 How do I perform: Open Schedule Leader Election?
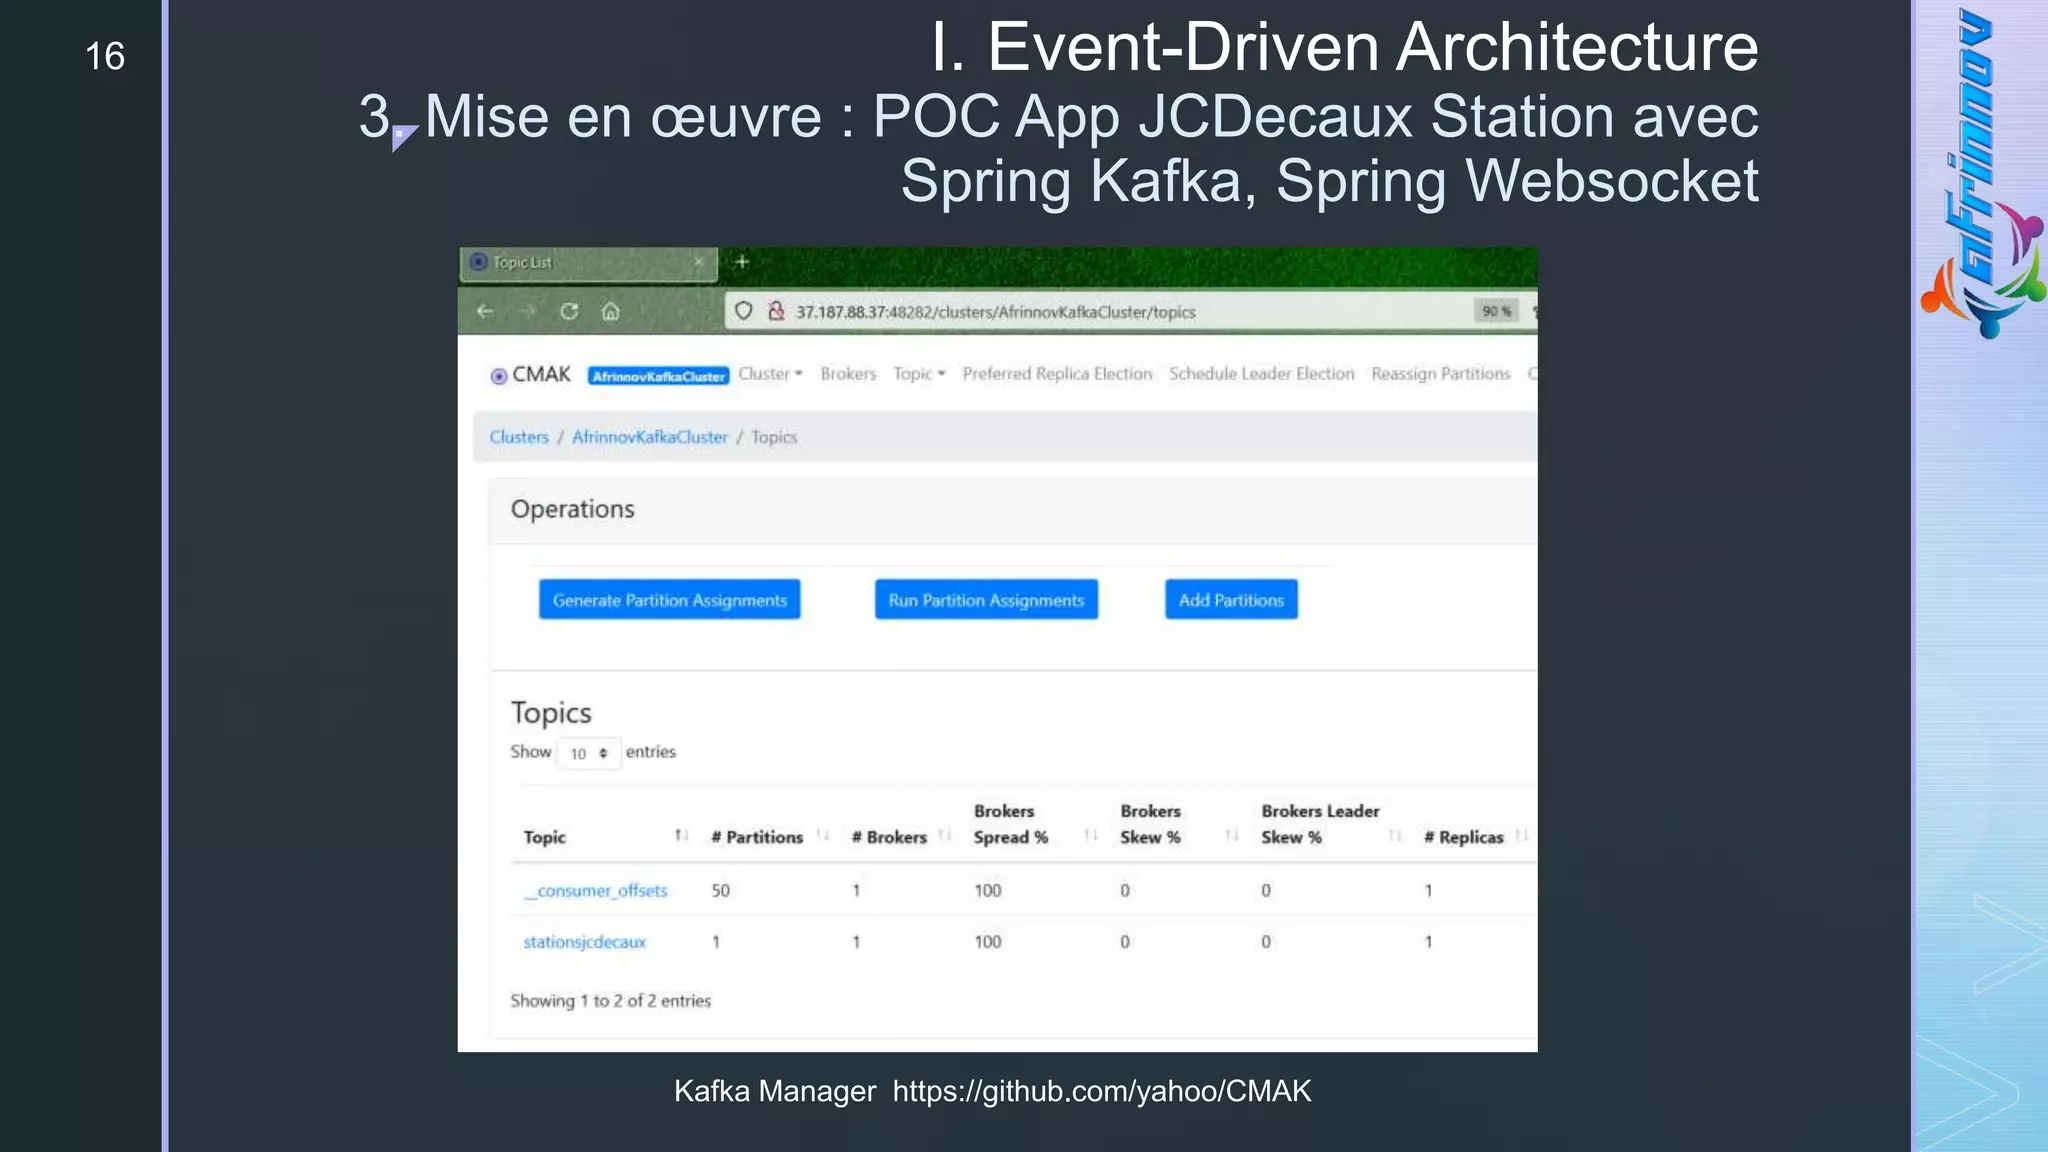[1261, 374]
